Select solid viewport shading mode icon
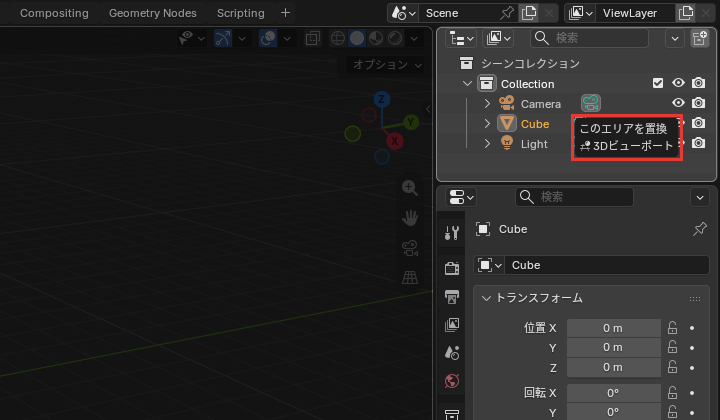This screenshot has height=420, width=720. point(357,38)
